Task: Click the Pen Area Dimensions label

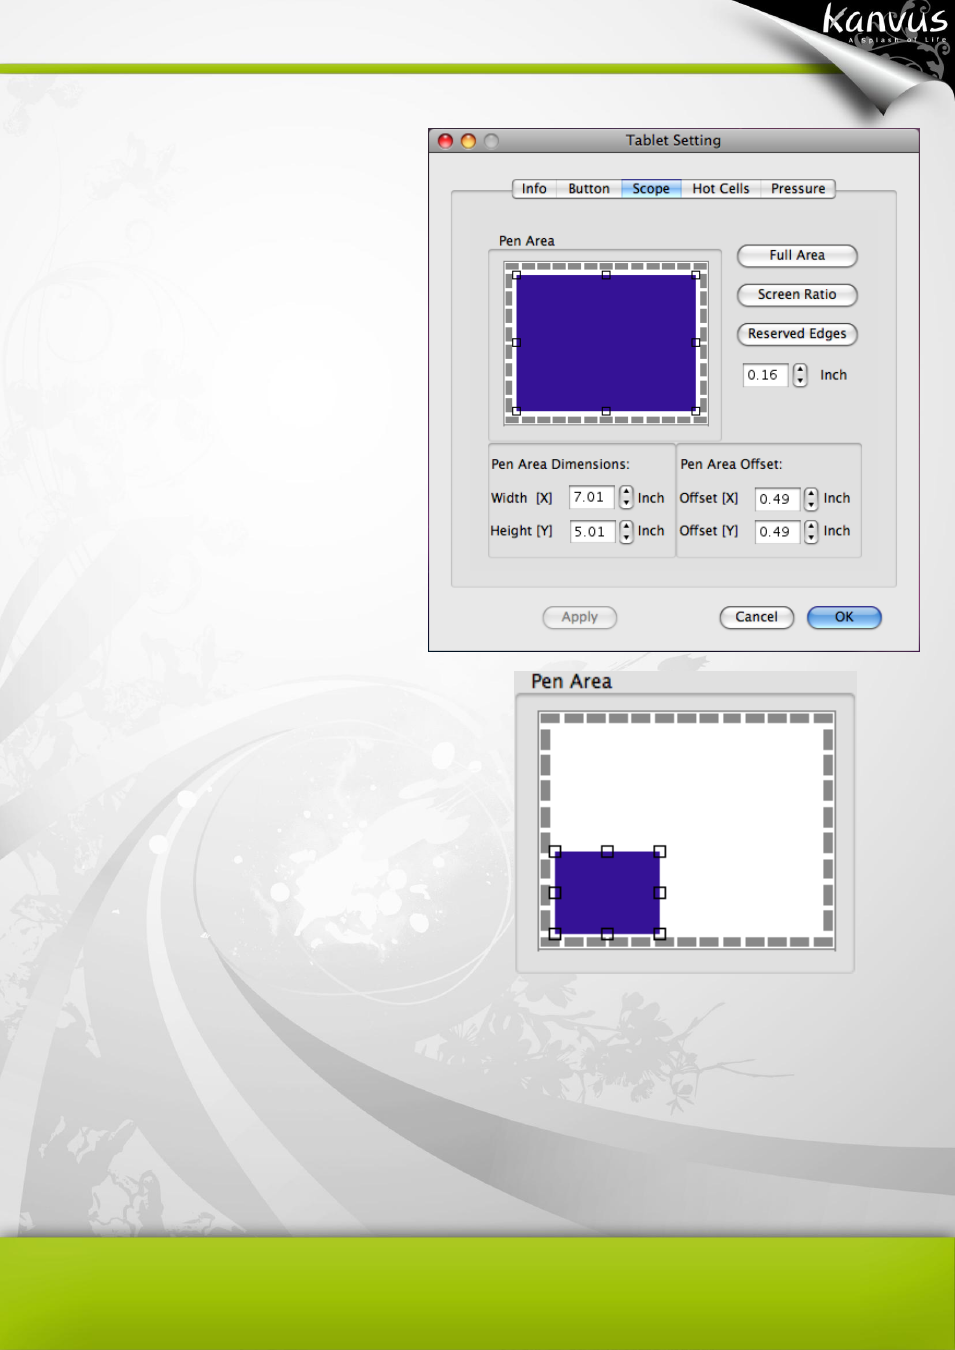Action: point(560,464)
